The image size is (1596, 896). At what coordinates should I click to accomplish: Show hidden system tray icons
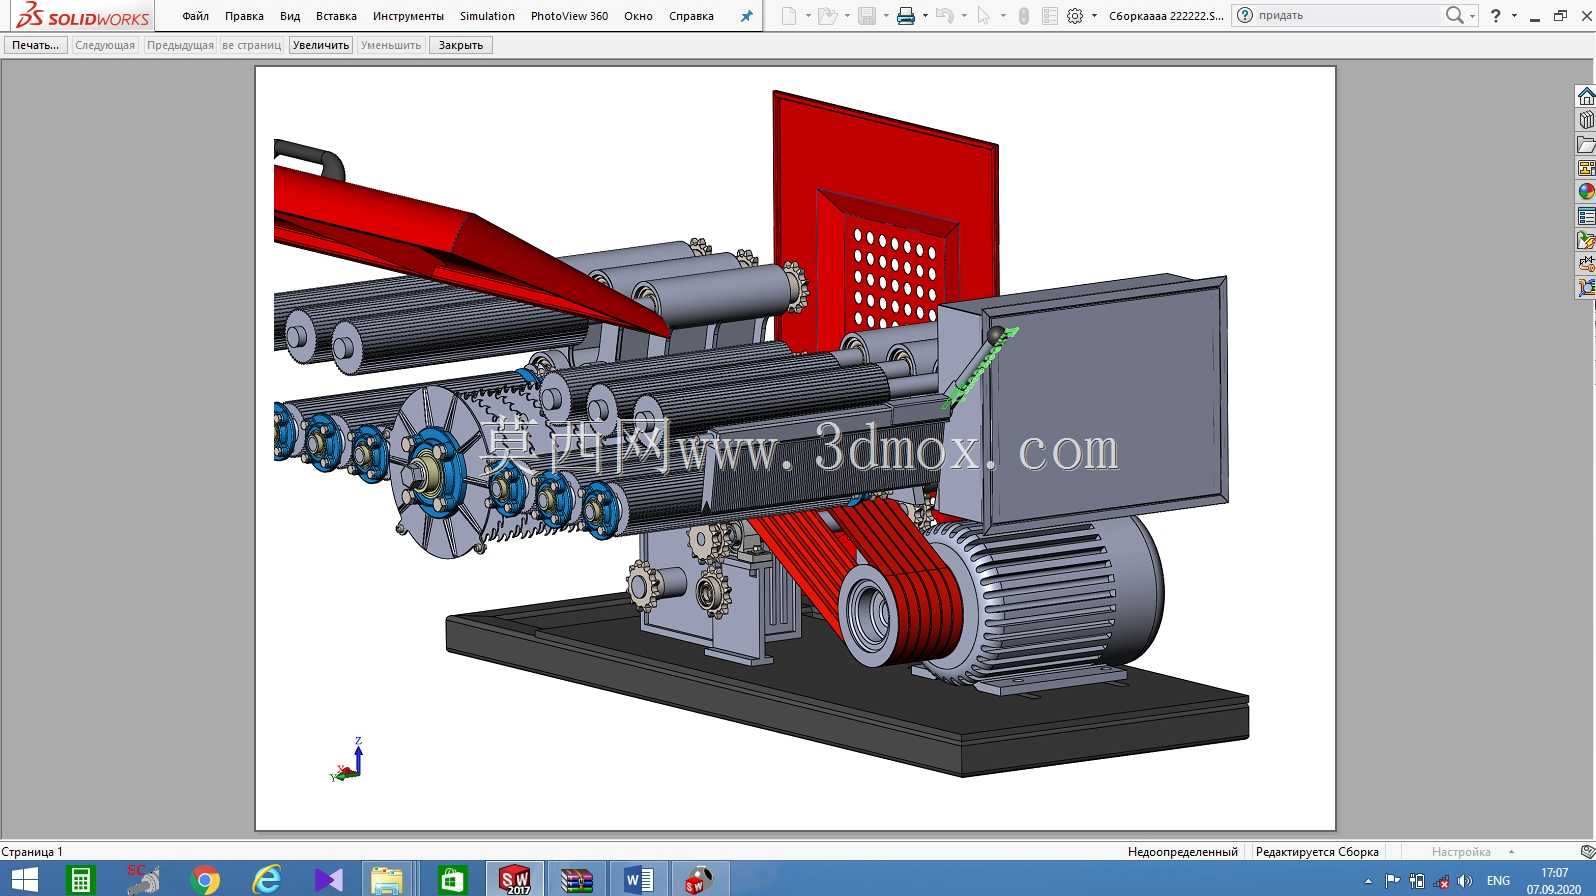[x=1368, y=881]
